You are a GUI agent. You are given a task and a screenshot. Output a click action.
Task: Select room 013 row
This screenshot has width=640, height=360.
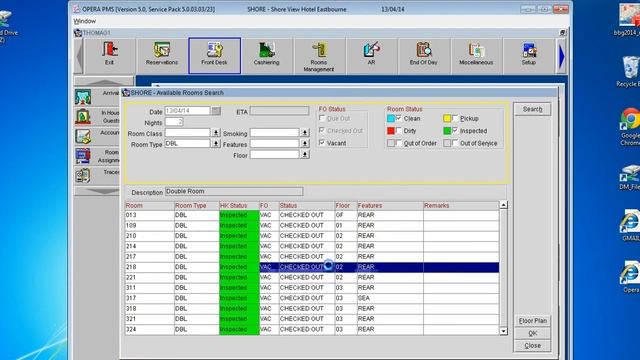tap(312, 215)
